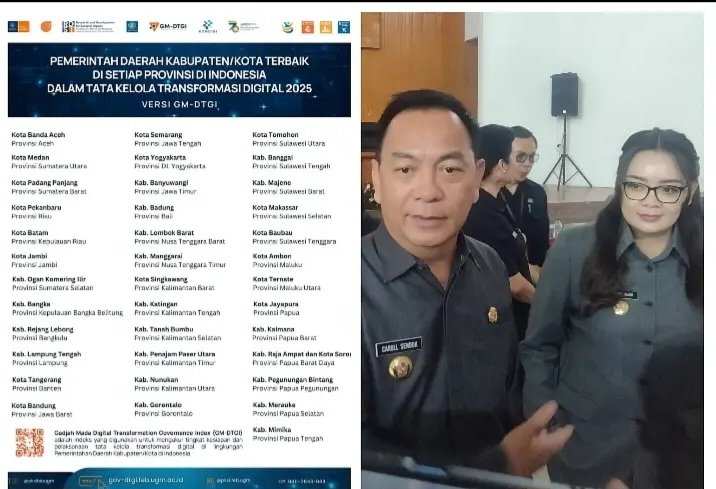Open the gov-dtgi.feb.ugm.ac.id website link
Screen dimensions: 716x489
coord(142,479)
